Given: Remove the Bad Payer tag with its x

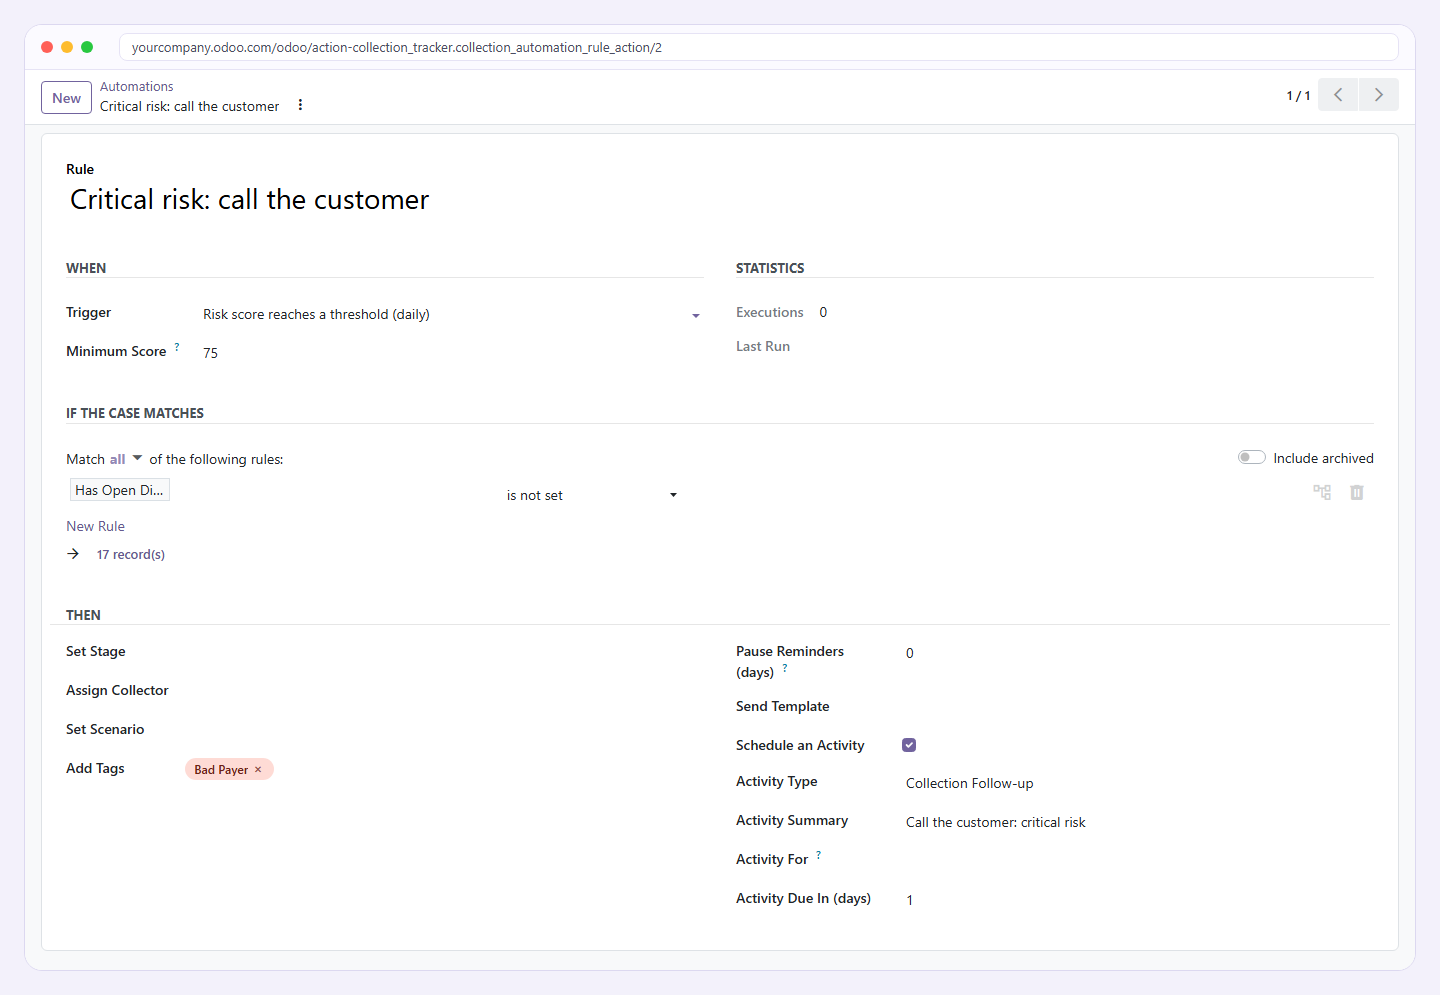Looking at the screenshot, I should (x=258, y=769).
